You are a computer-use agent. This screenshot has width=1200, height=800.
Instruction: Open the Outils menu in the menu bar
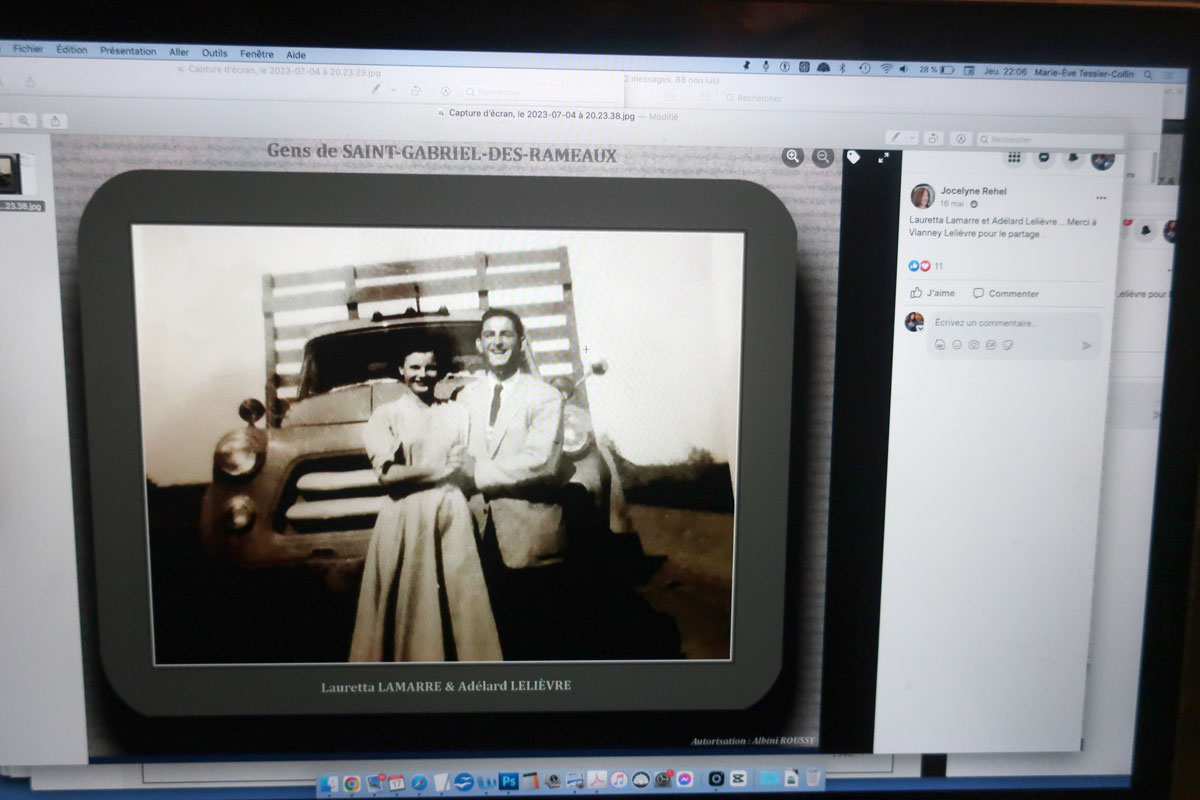[x=214, y=52]
